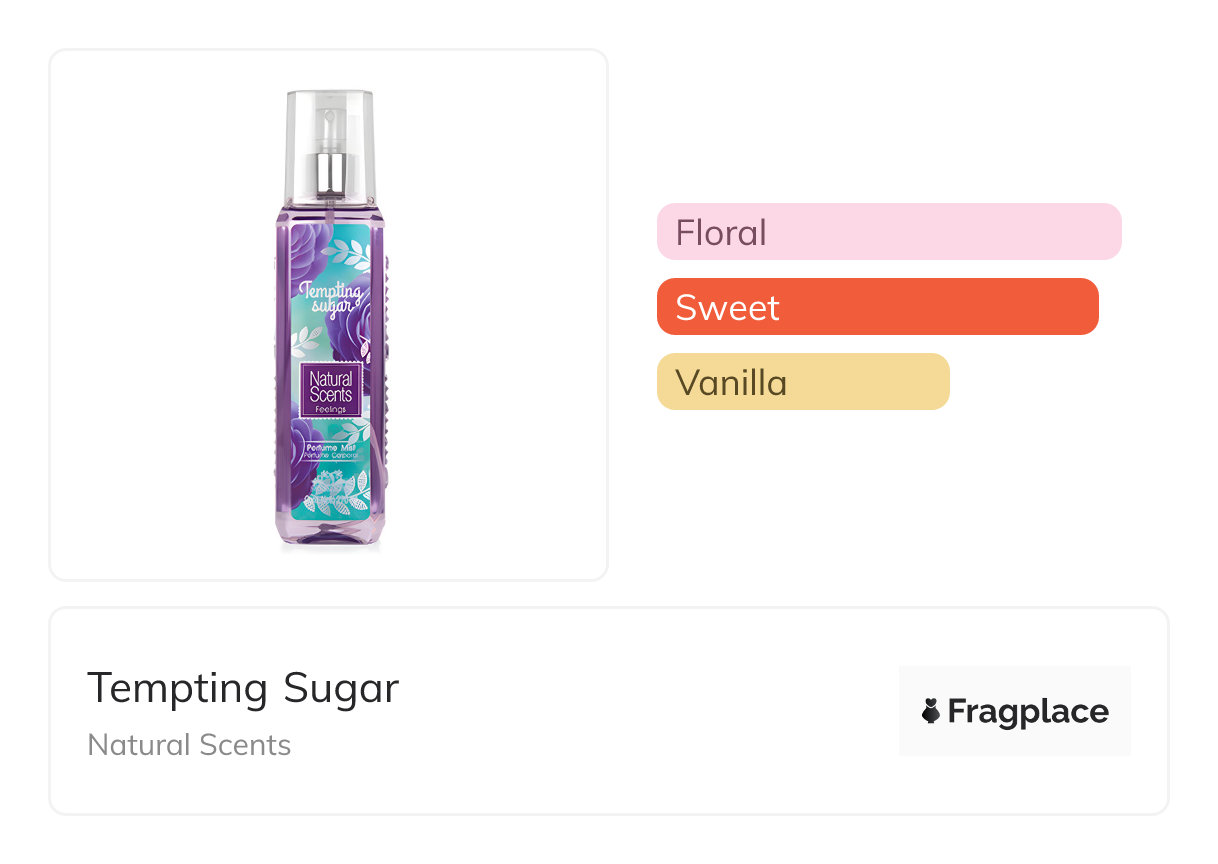Click the word 'Floral' in accord list
Viewport: 1218px width, 864px height.
click(721, 232)
